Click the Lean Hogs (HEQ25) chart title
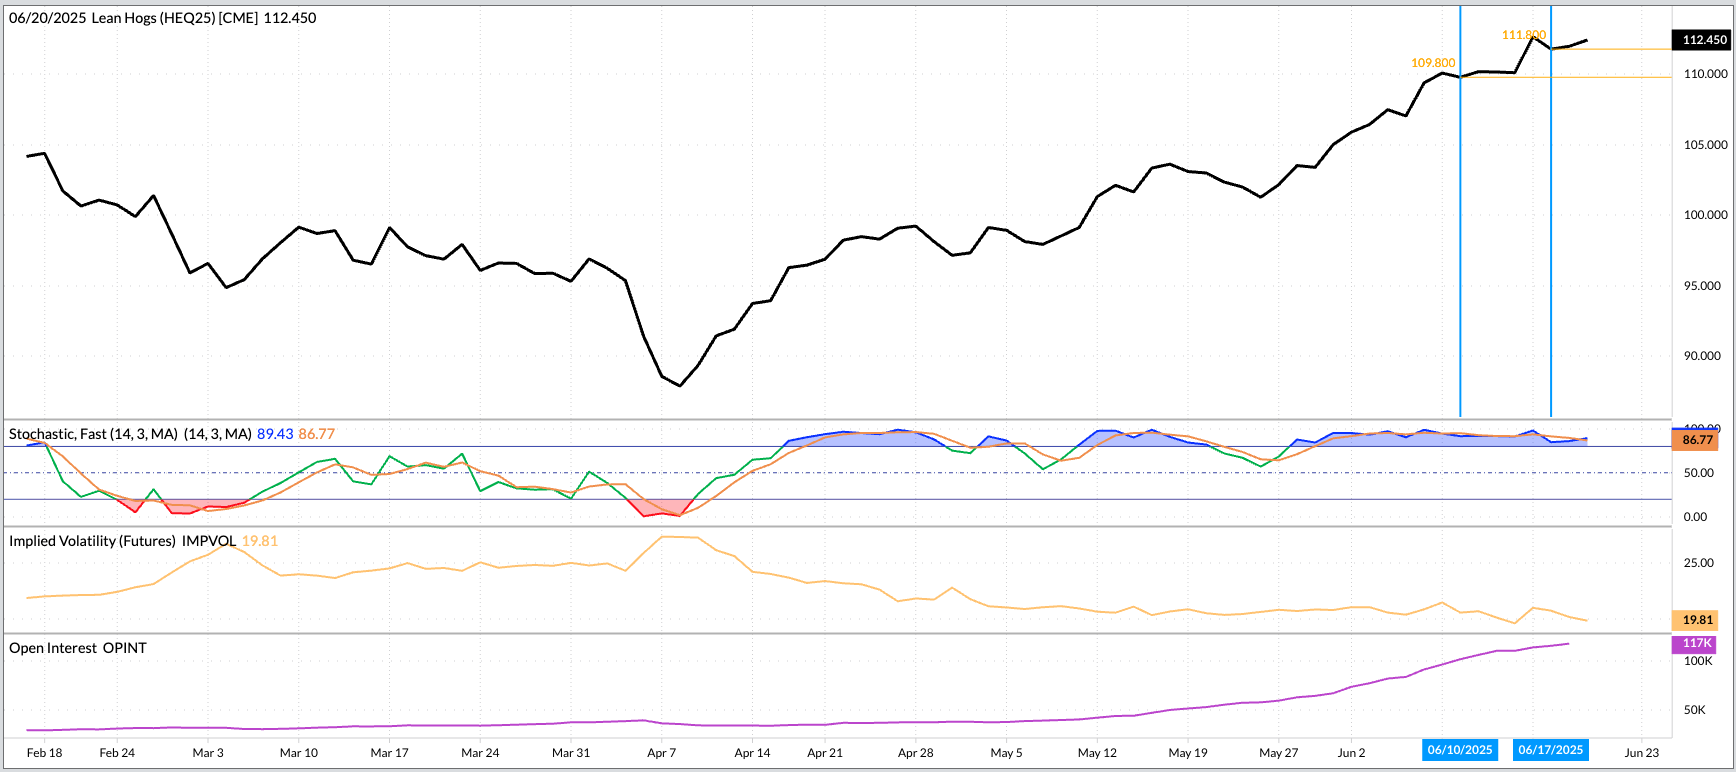 point(162,18)
